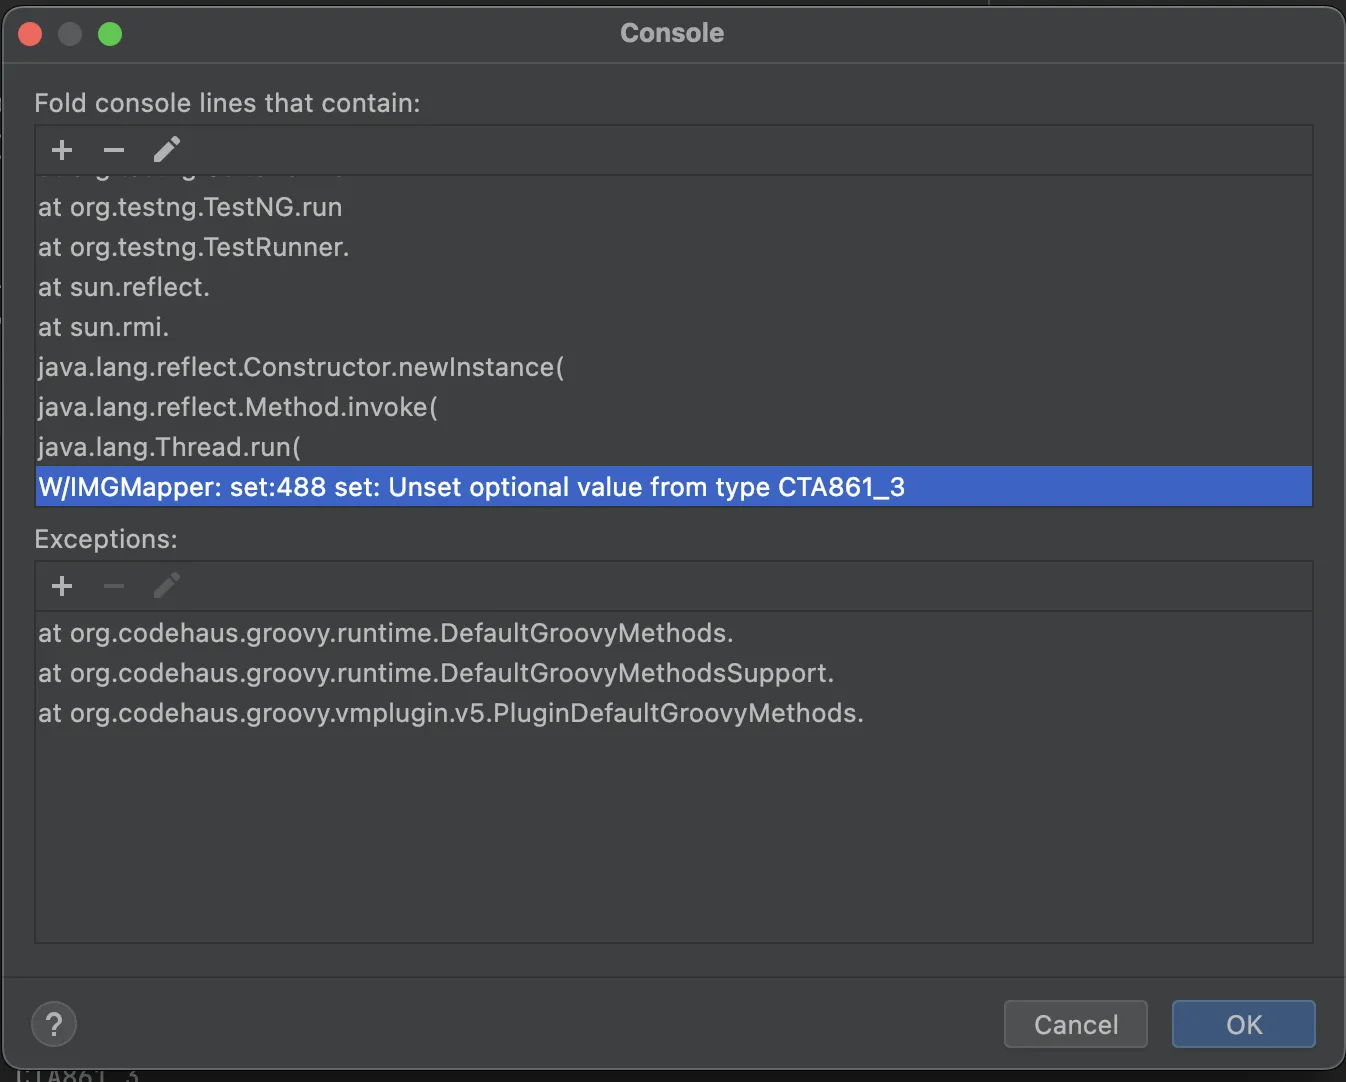Image resolution: width=1346 pixels, height=1082 pixels.
Task: Select 'at sun.reflect.' fold entry
Action: (124, 287)
